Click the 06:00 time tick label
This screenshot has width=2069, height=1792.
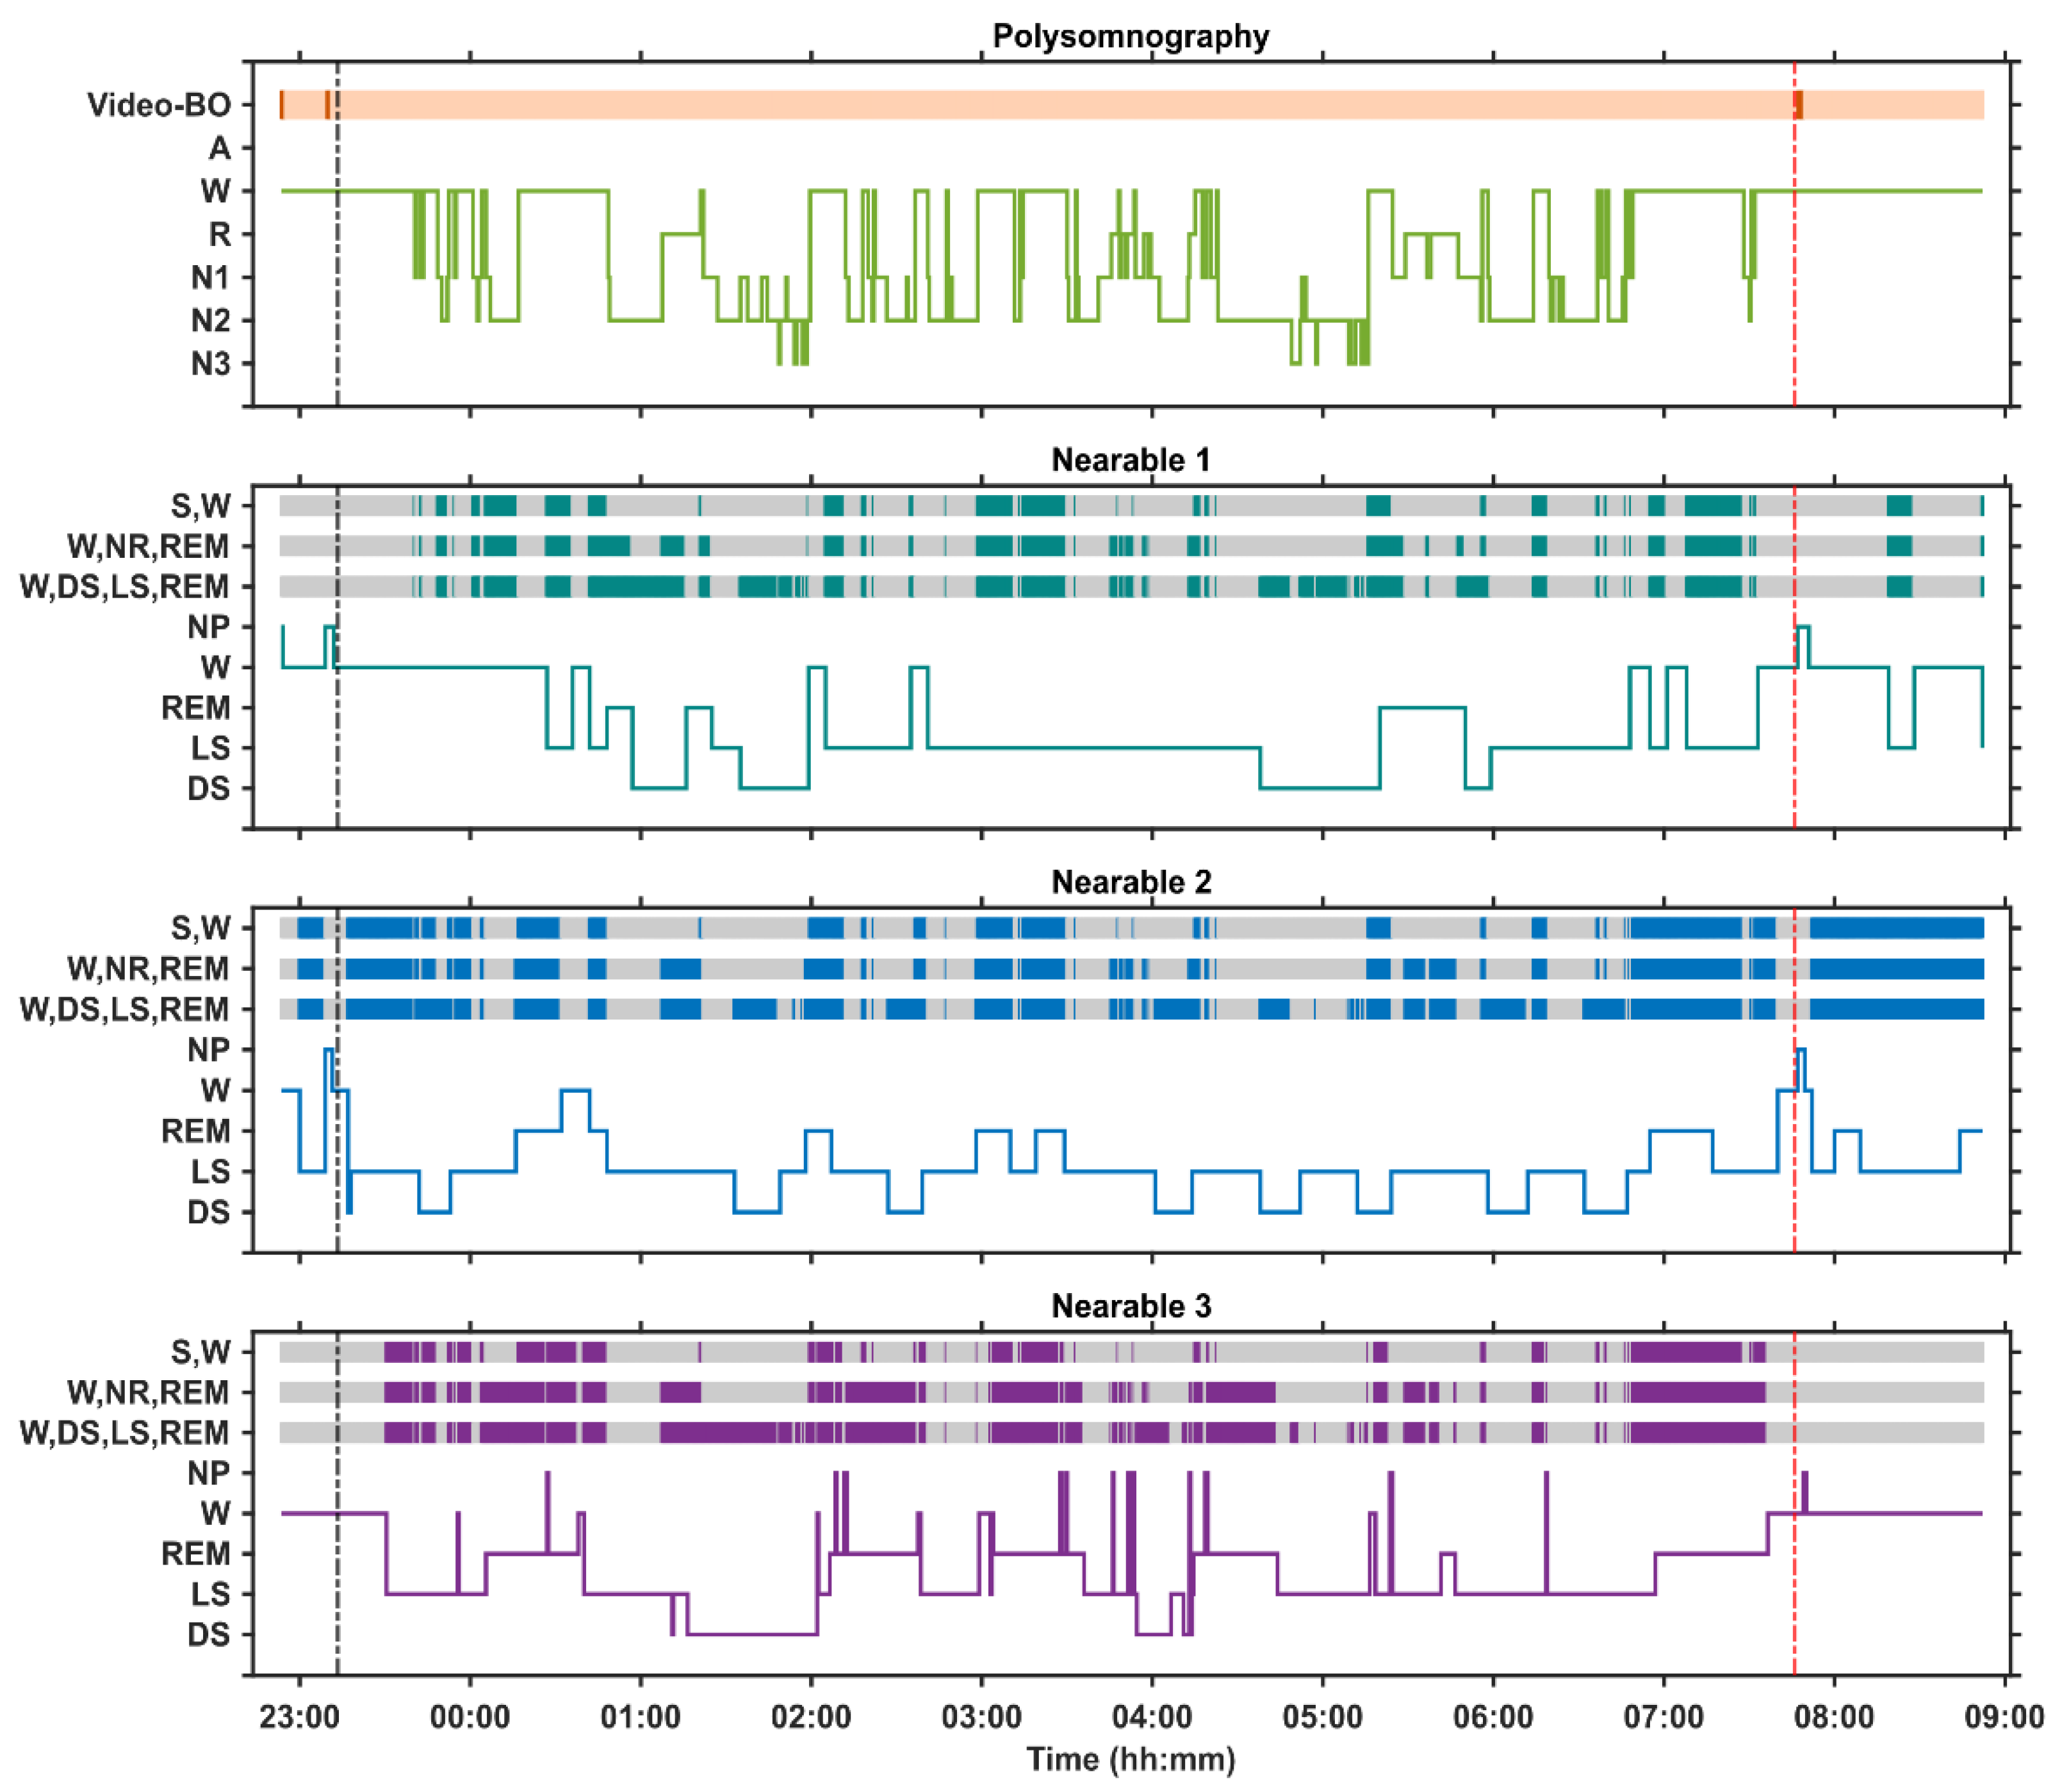click(1493, 1718)
